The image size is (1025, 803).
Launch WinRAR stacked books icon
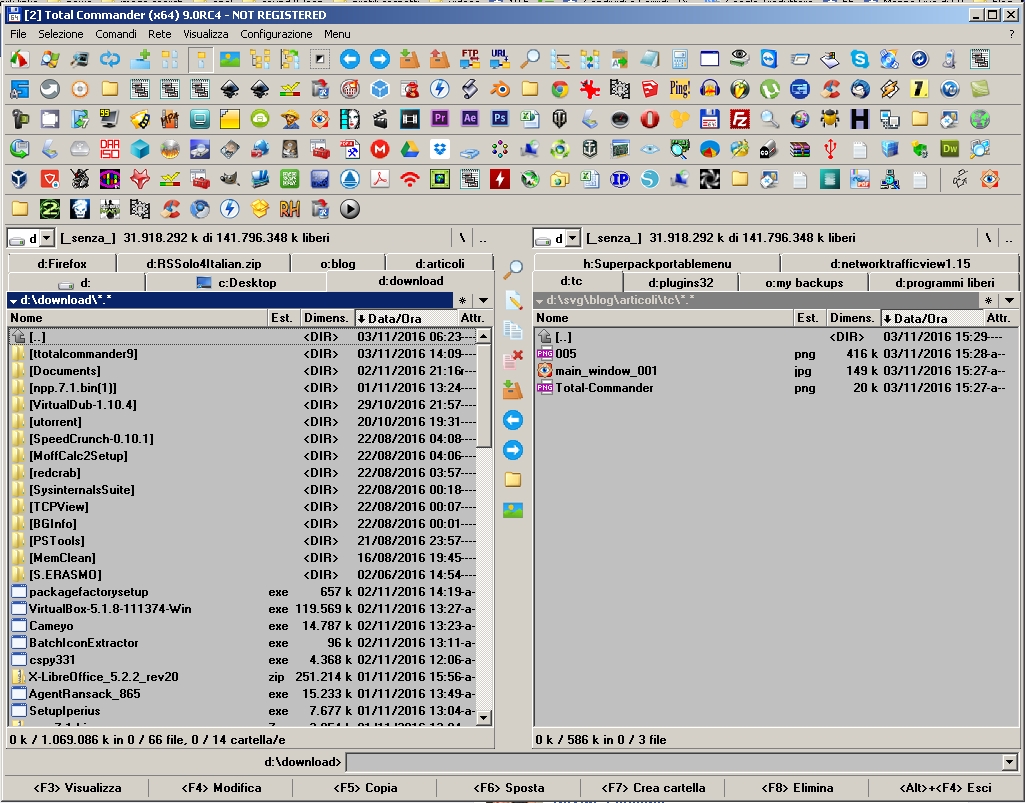(799, 149)
